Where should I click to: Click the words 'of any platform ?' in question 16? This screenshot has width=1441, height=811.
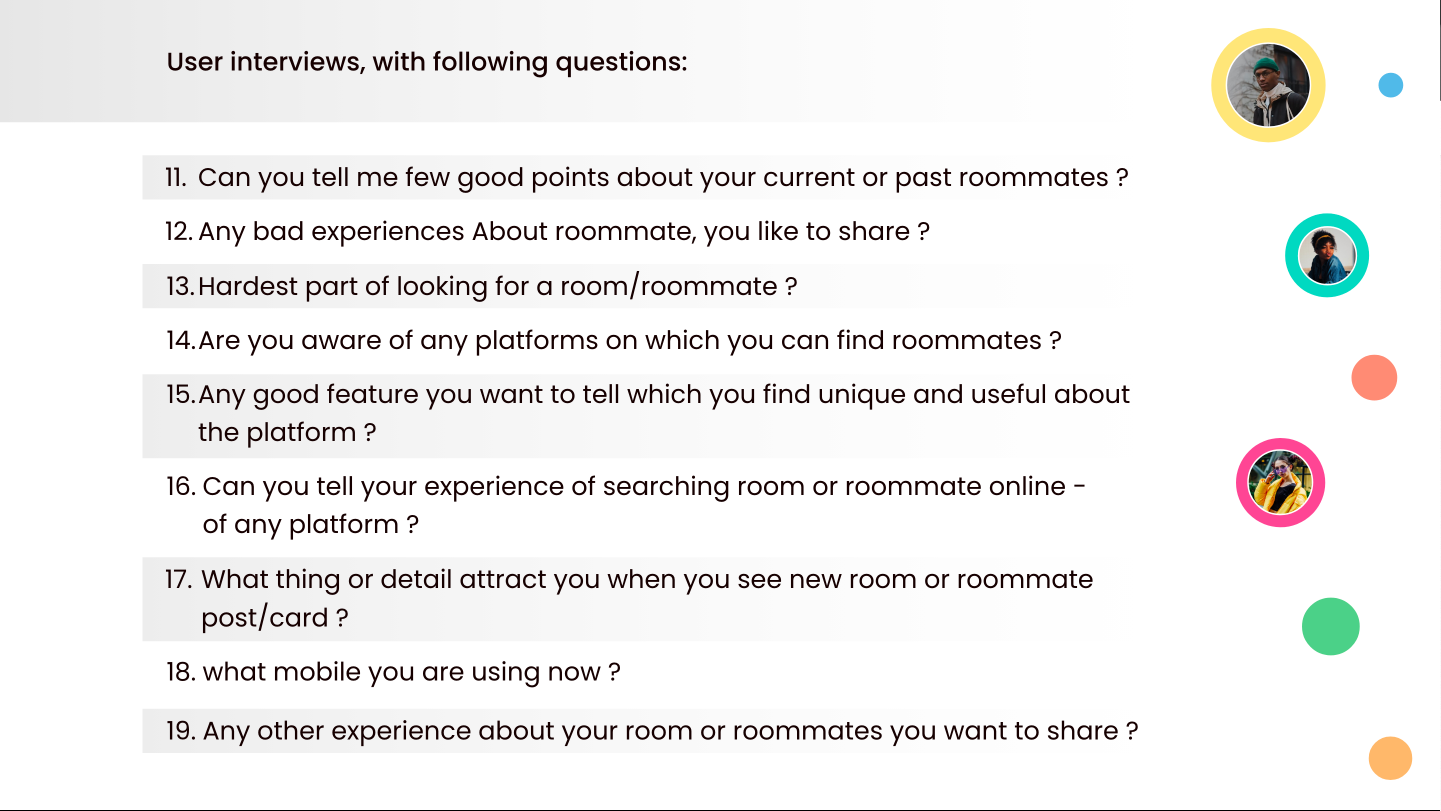tap(310, 524)
